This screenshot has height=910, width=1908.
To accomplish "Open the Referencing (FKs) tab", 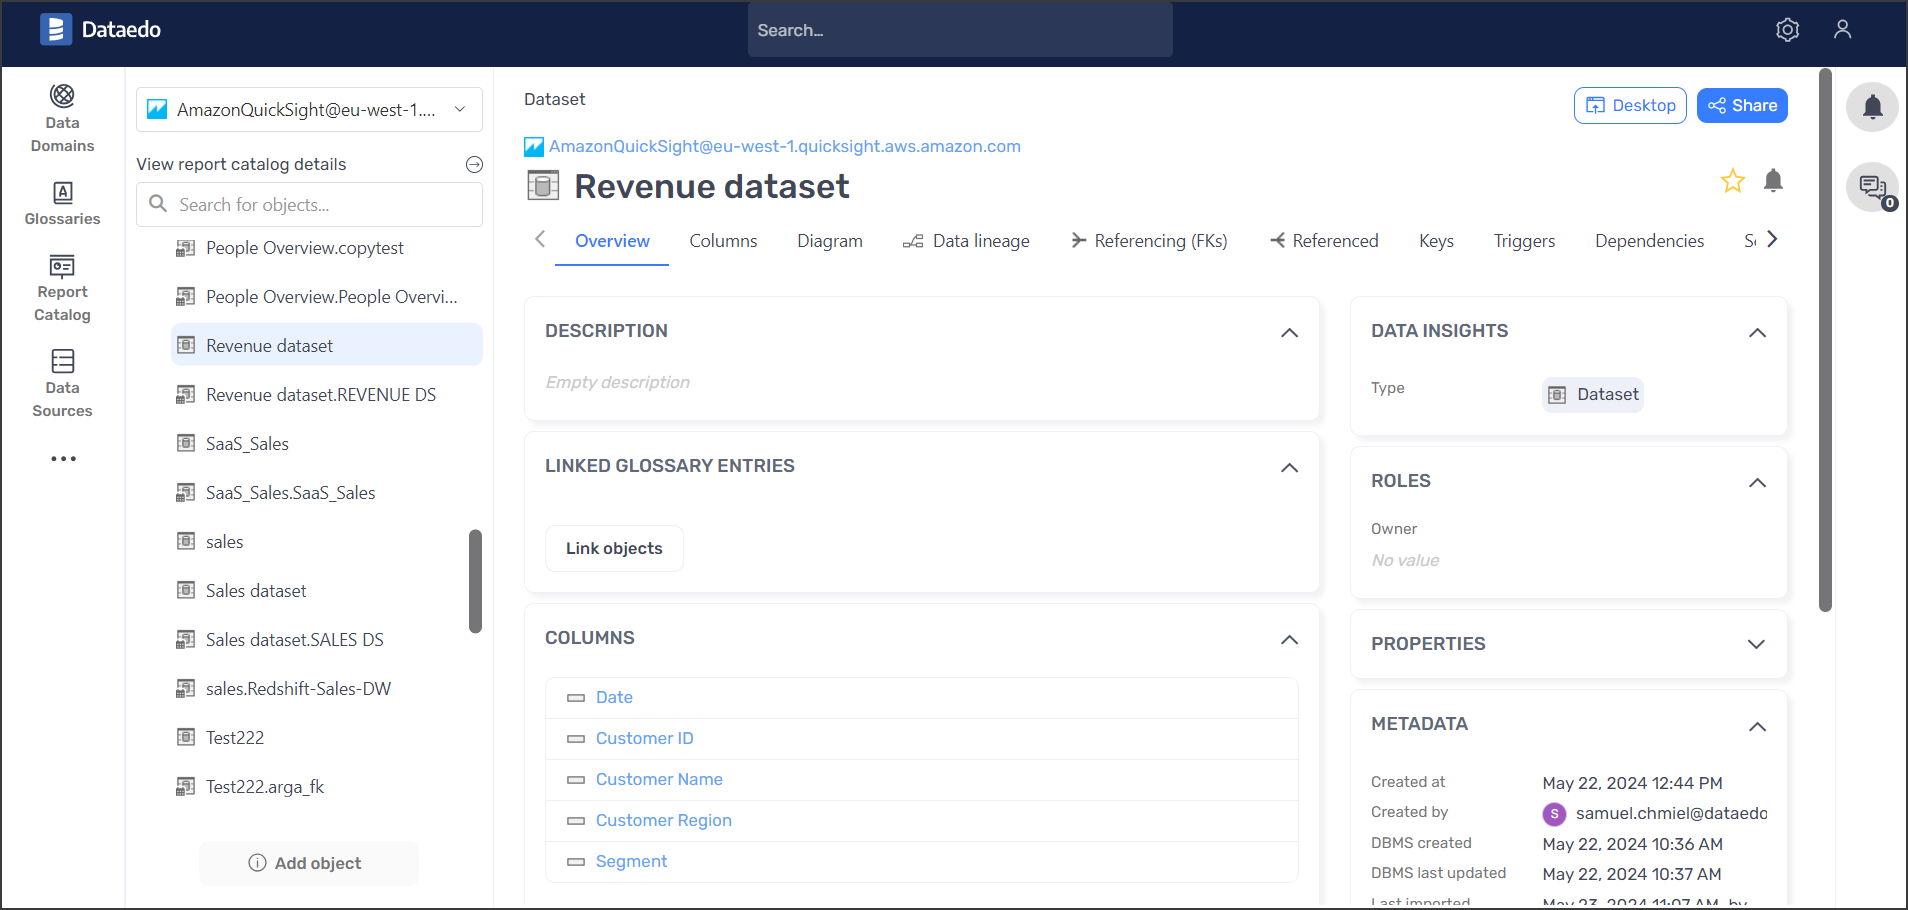I will 1149,241.
